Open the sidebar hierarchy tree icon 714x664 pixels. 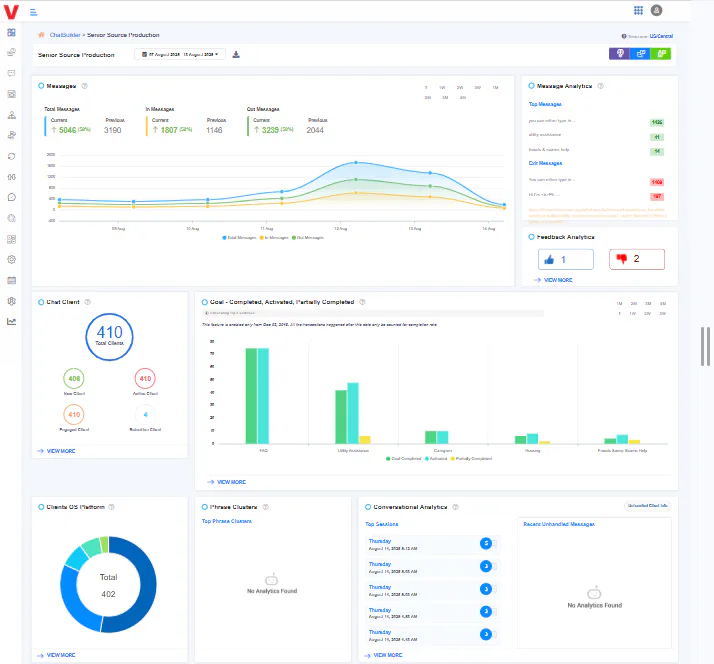(x=11, y=115)
